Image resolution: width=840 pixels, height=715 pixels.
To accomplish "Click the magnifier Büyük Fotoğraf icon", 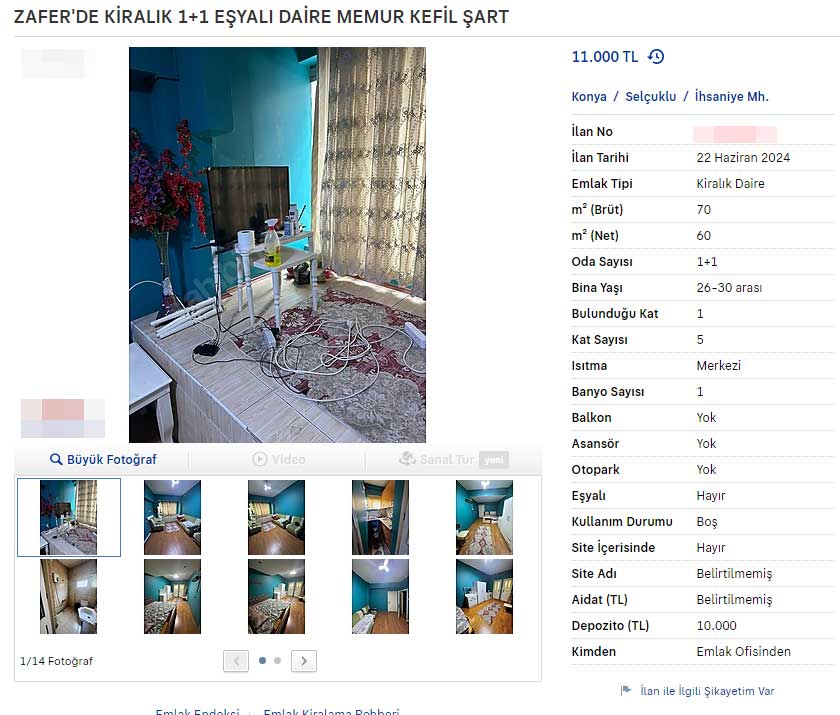I will click(x=56, y=460).
